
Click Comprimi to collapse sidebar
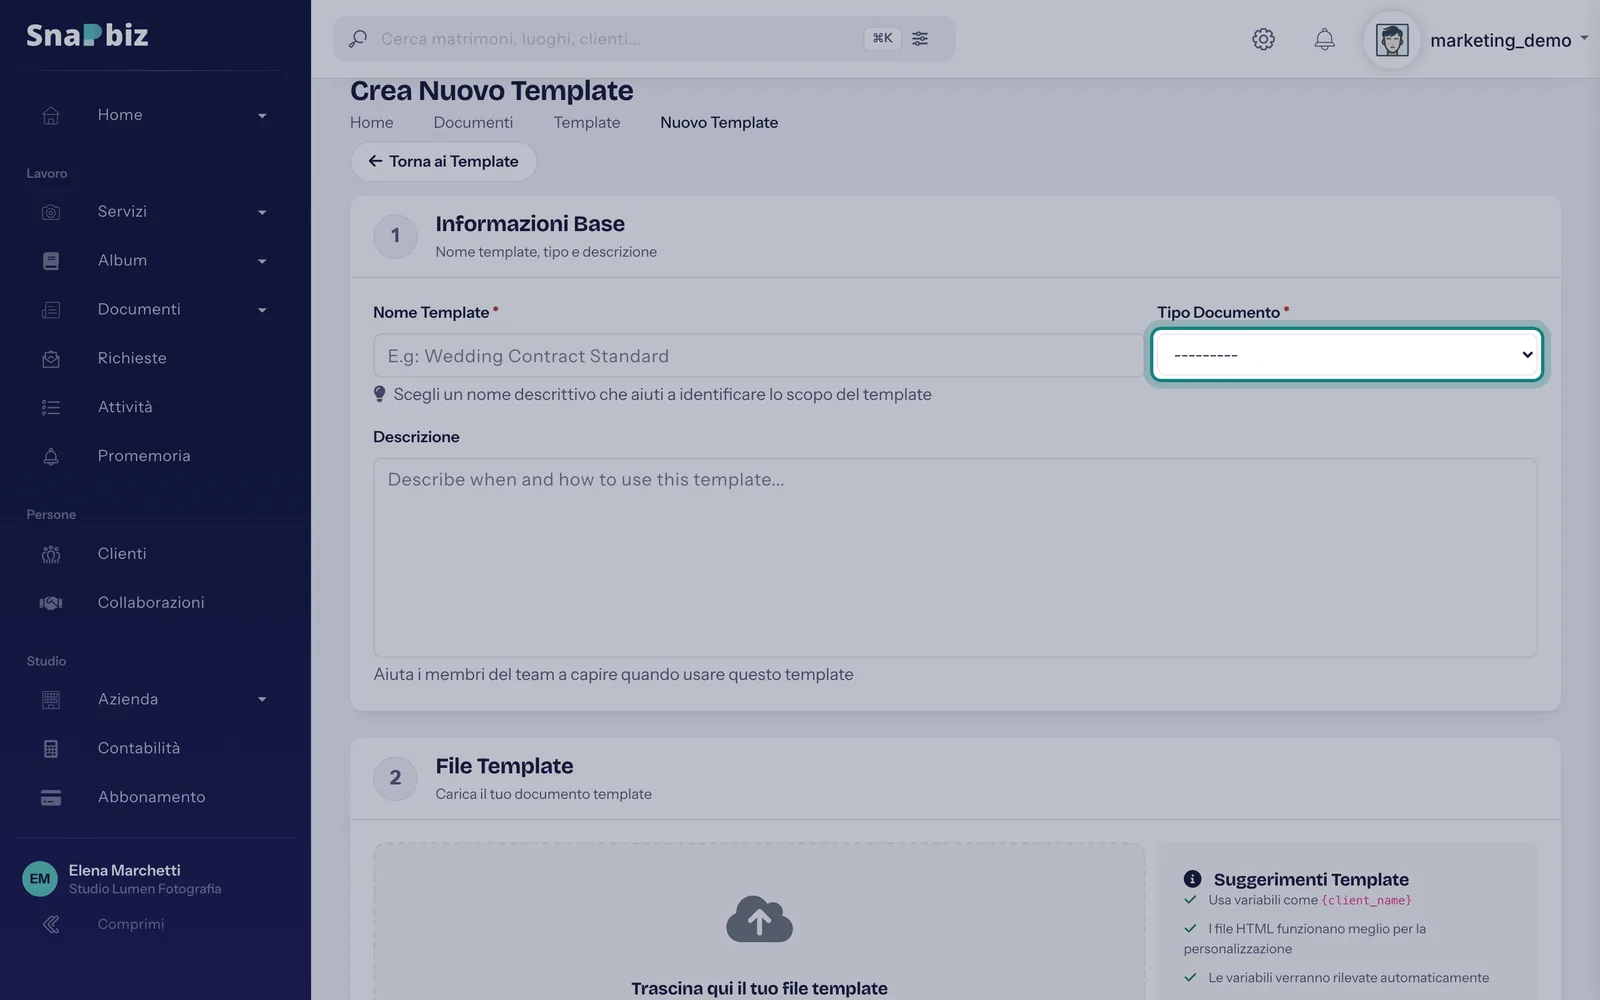(x=131, y=924)
